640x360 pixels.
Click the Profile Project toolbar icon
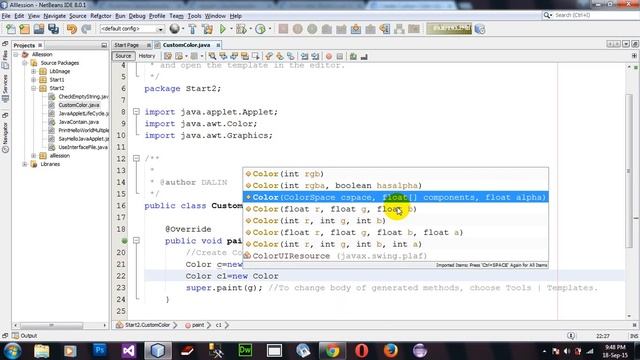pyautogui.click(x=260, y=29)
